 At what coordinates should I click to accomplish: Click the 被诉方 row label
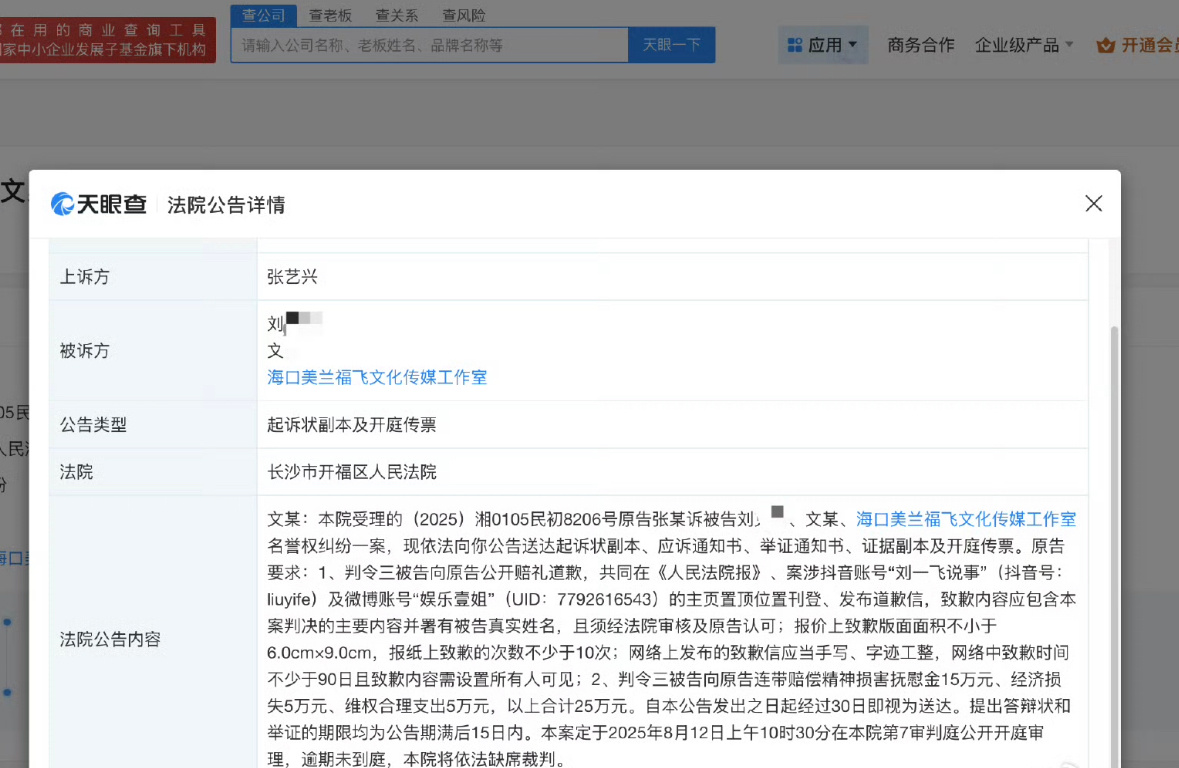point(84,351)
